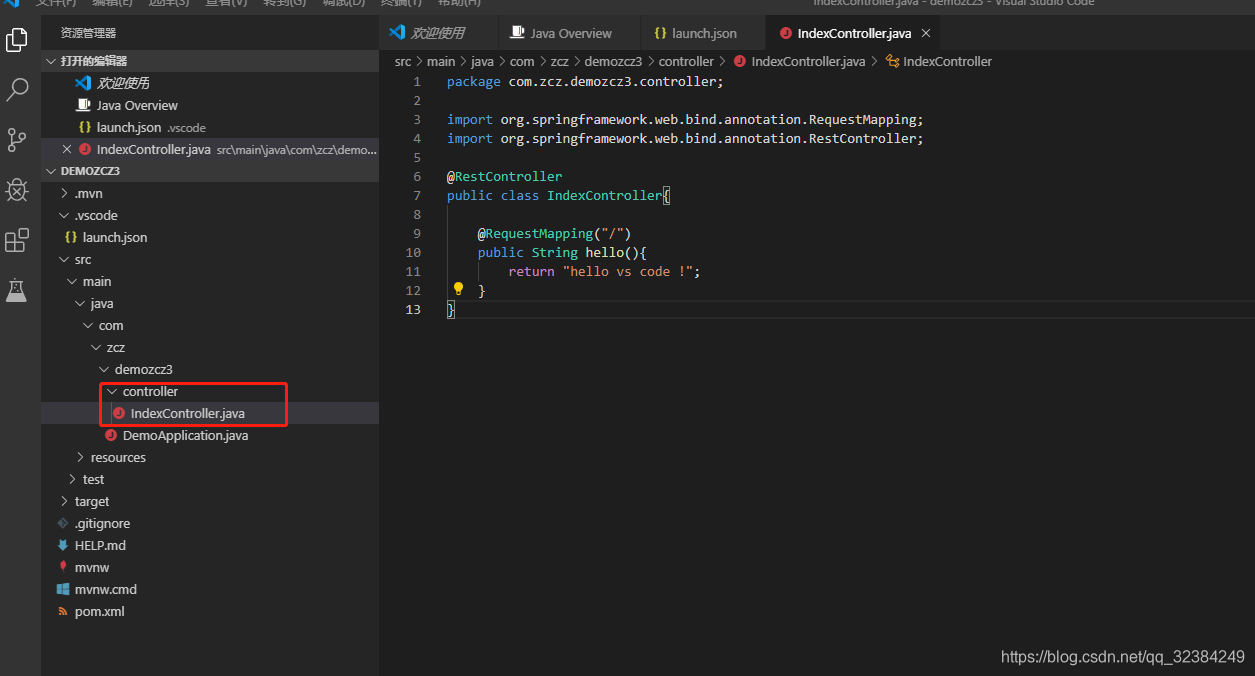Screen dimensions: 1255x676
Task: Click the RequestMapping import on line 3
Action: [685, 119]
